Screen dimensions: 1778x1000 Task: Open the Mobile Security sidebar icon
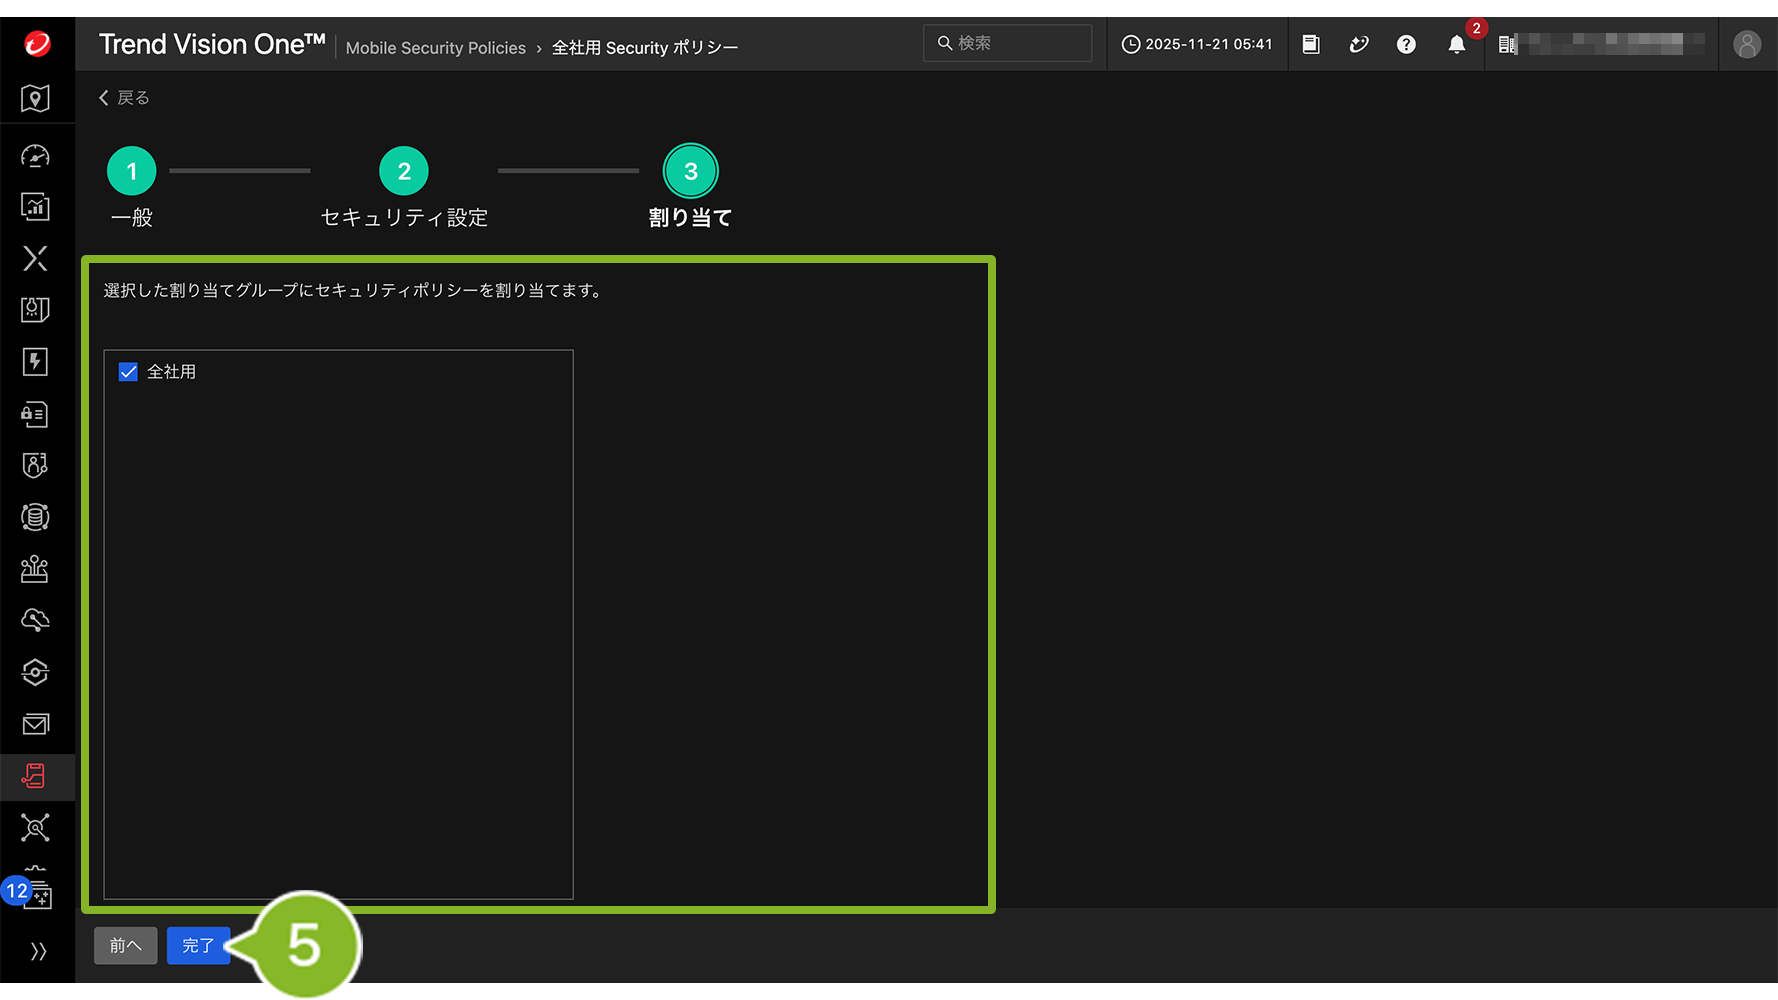pyautogui.click(x=35, y=777)
